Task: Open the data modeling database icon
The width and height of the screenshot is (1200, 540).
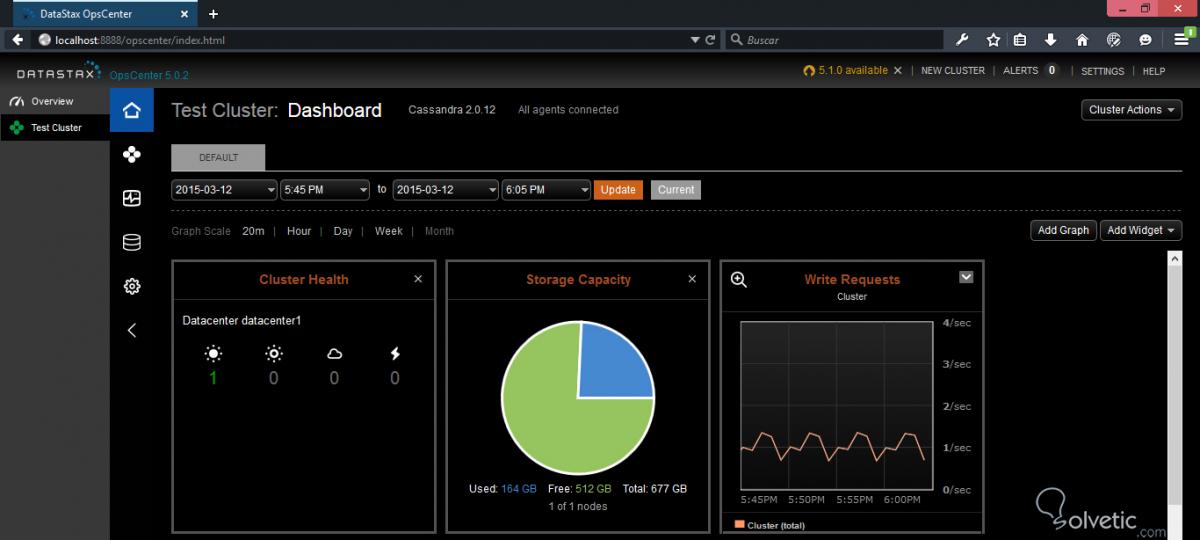Action: pyautogui.click(x=131, y=242)
